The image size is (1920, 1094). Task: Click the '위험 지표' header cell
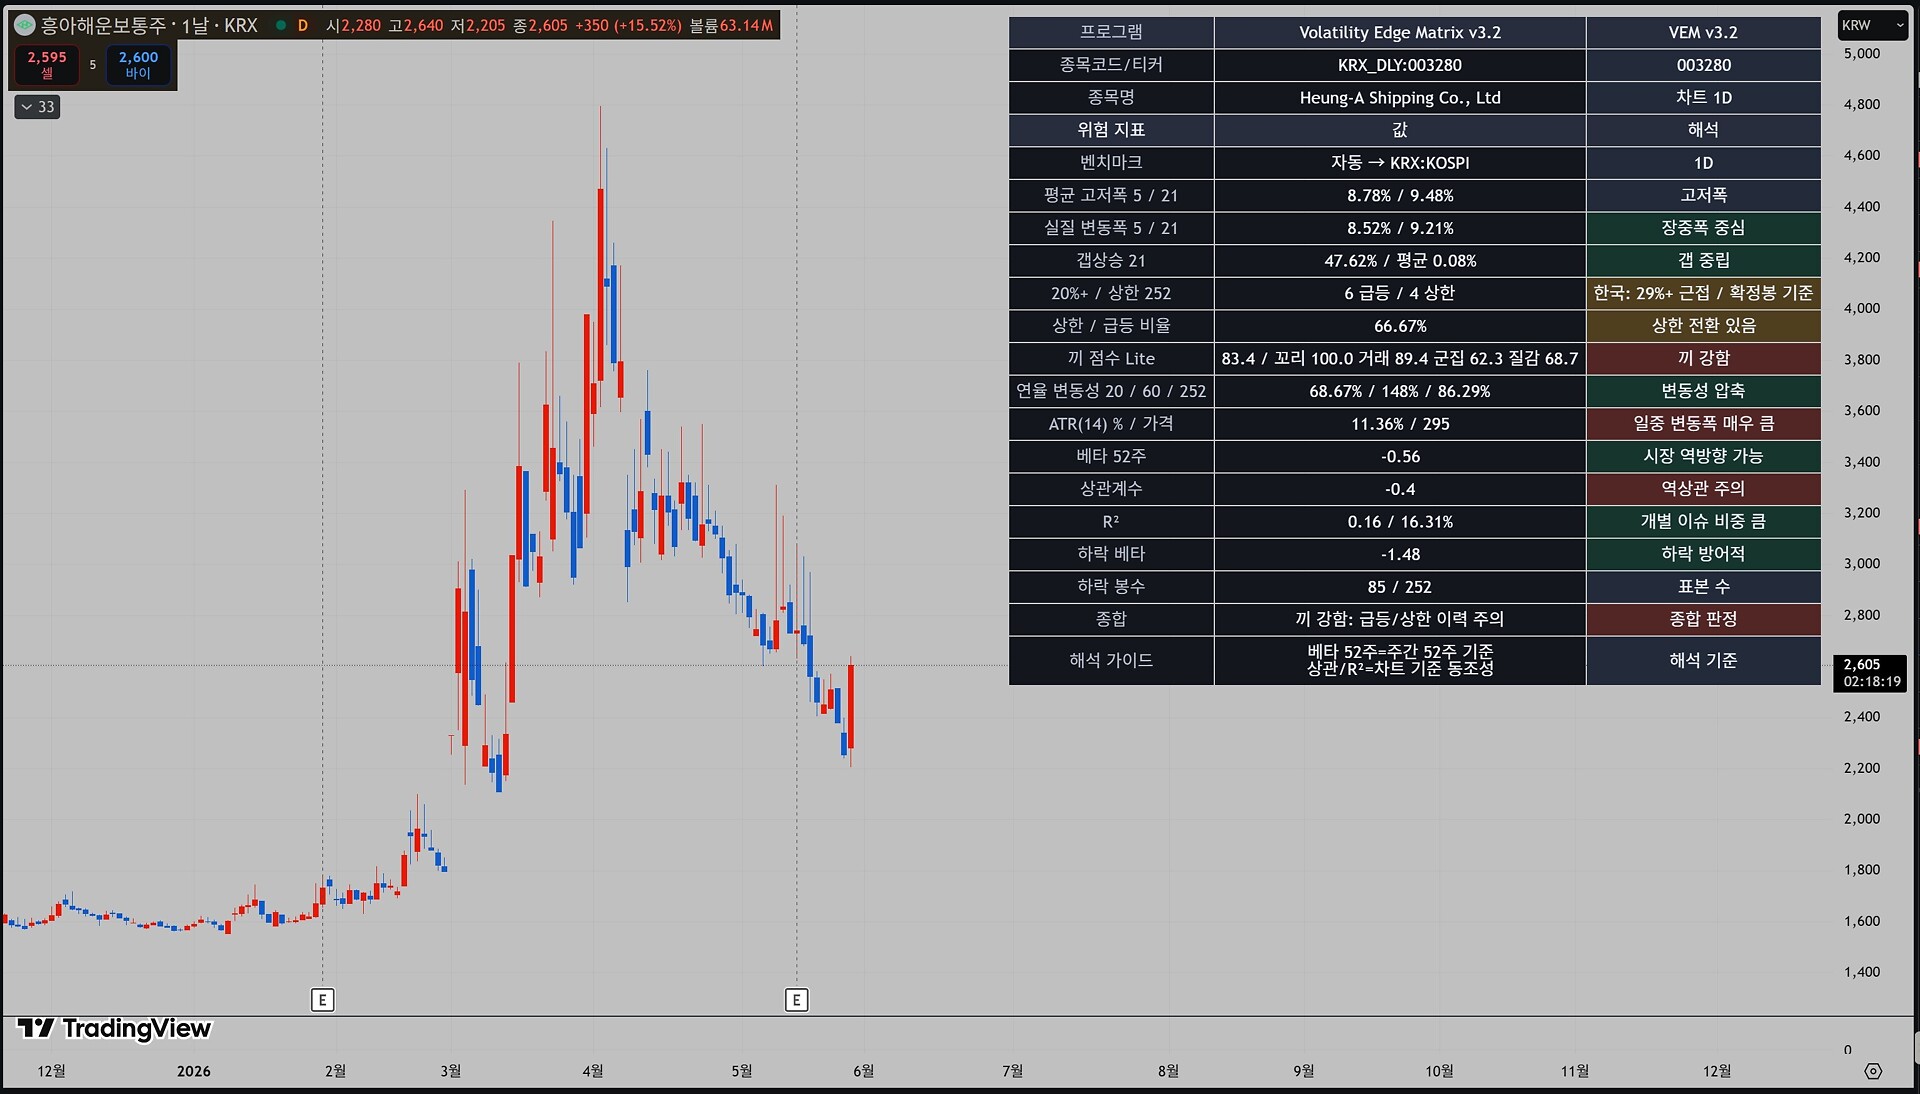point(1111,130)
